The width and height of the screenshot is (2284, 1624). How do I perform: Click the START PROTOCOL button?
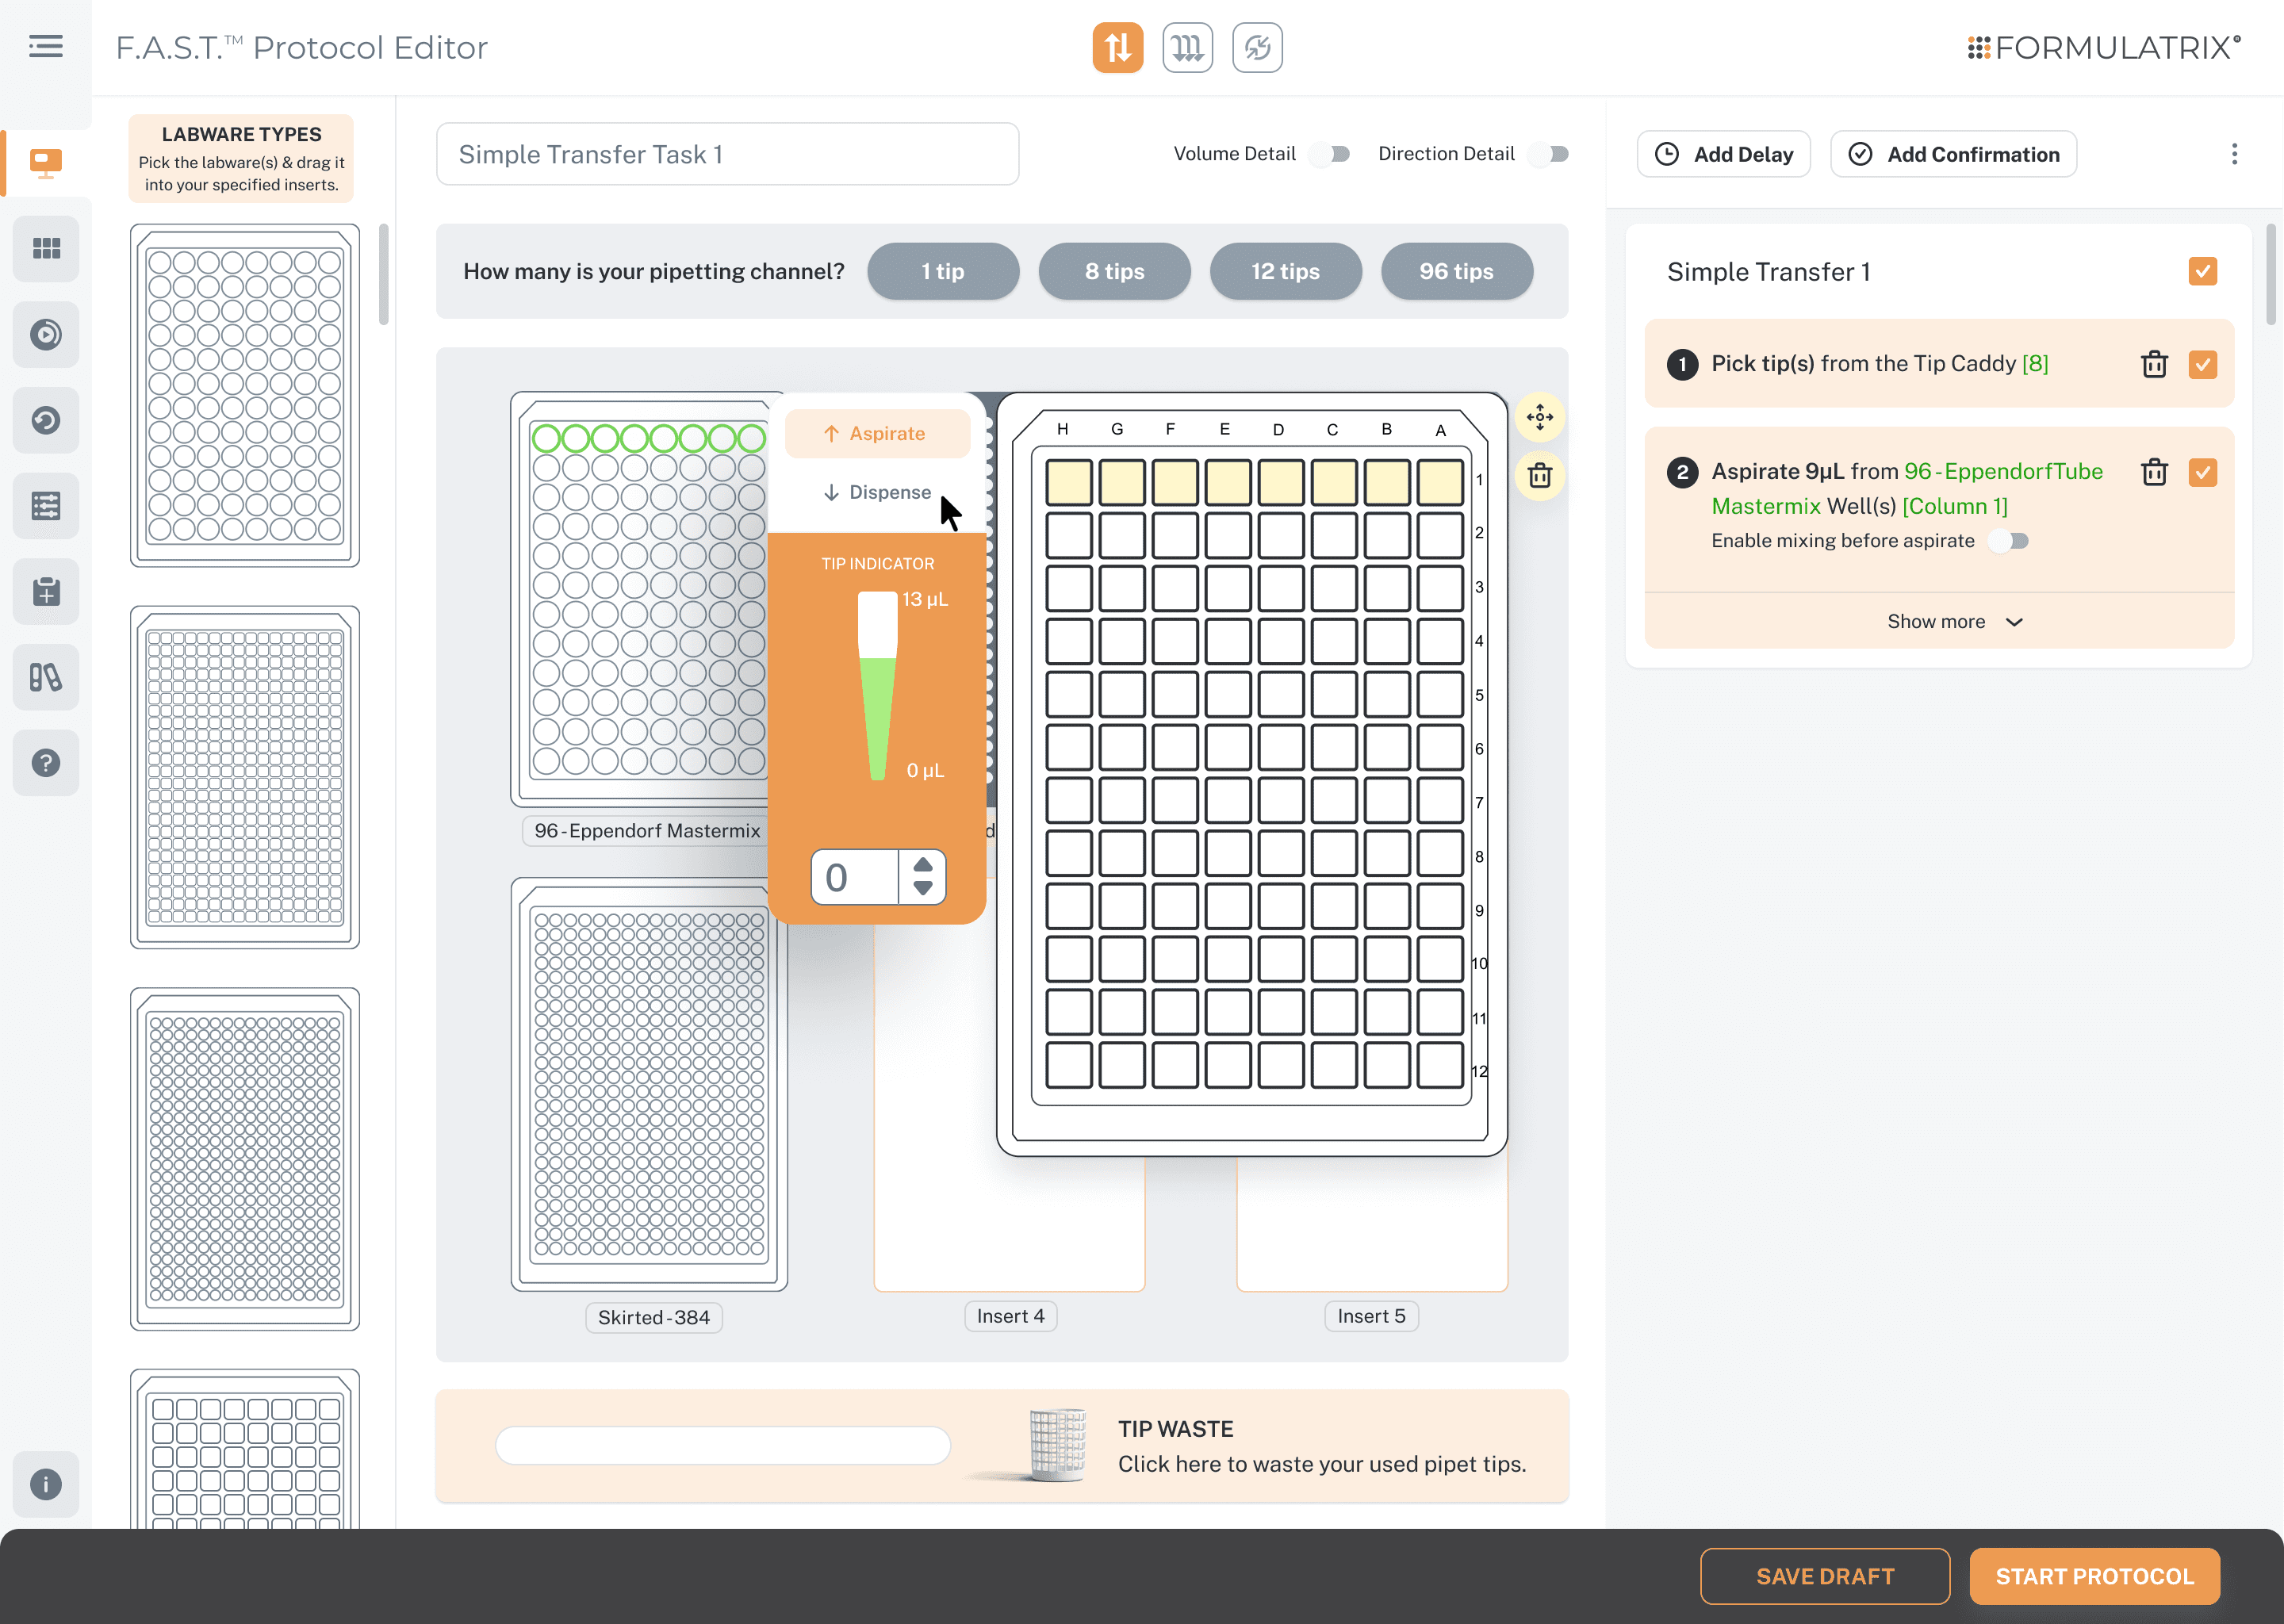[x=2094, y=1576]
